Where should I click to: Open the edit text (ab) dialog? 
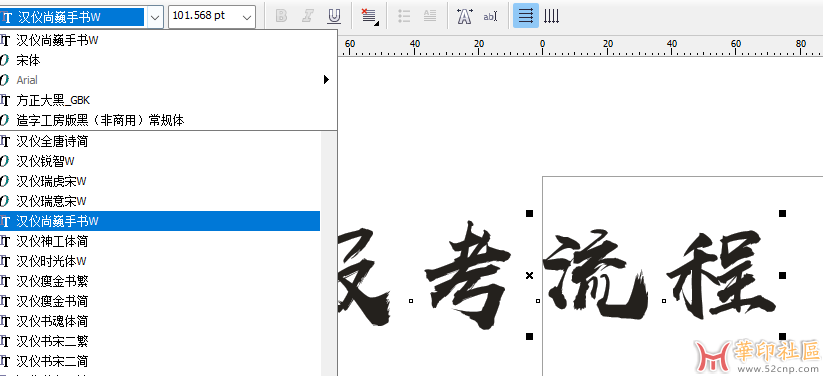pyautogui.click(x=490, y=16)
